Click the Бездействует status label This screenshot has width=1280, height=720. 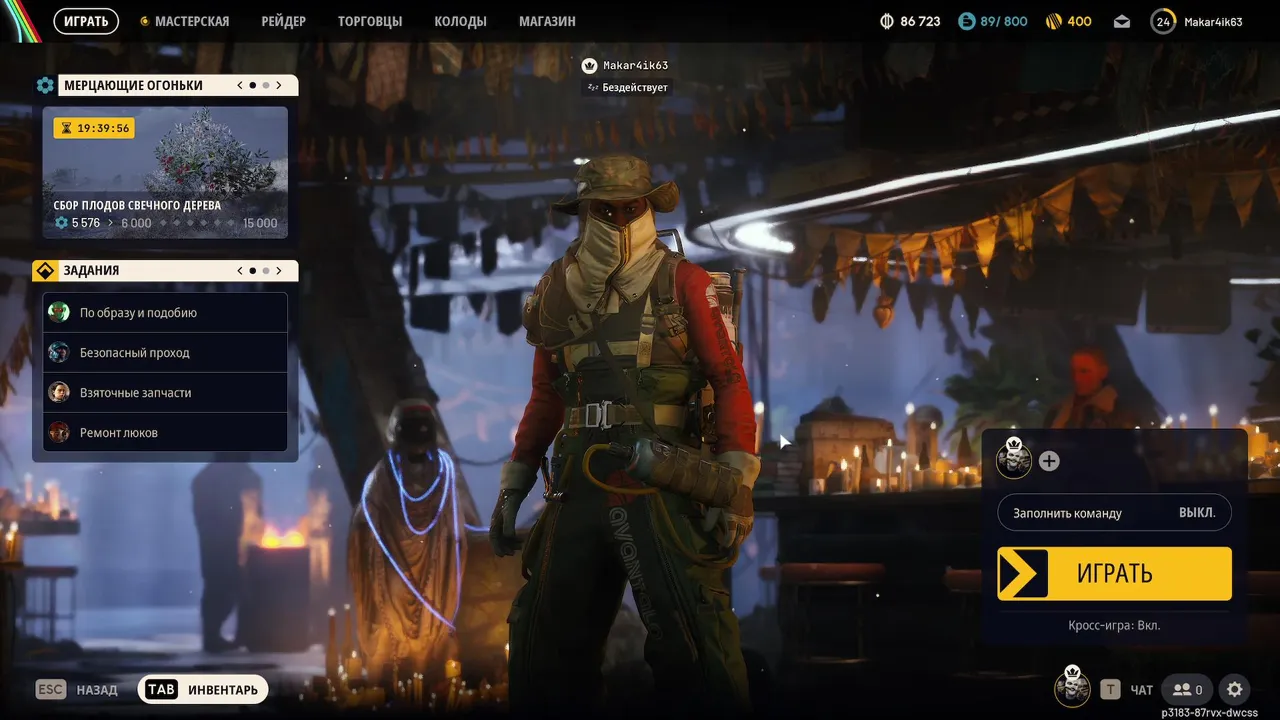click(x=628, y=87)
